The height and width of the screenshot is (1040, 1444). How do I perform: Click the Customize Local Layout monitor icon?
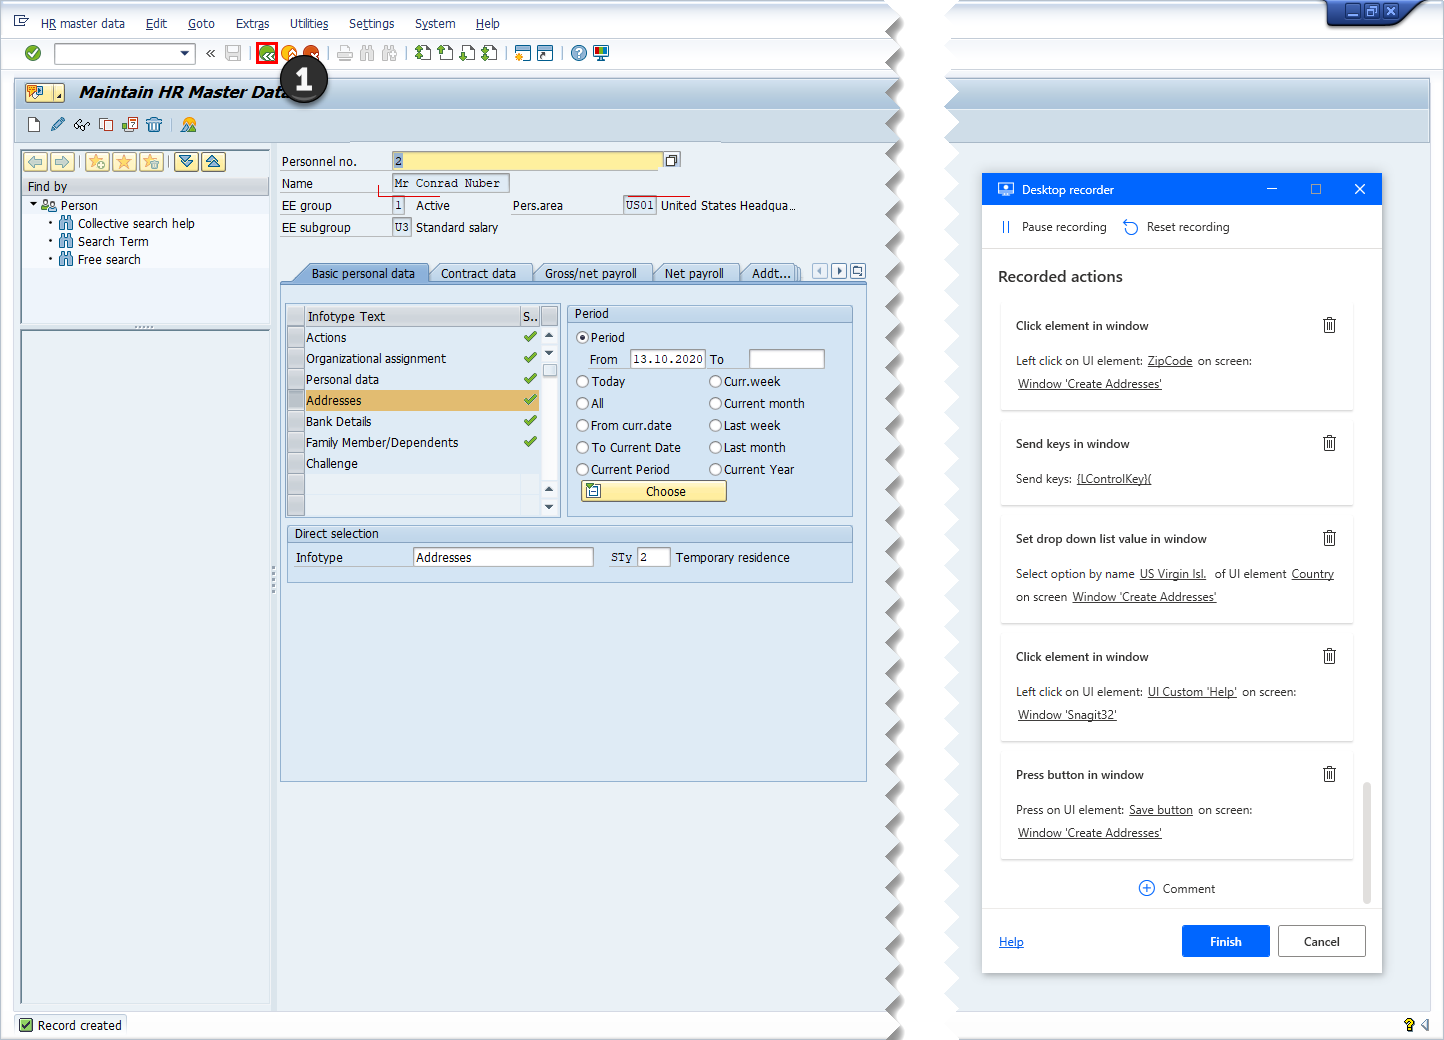[x=601, y=53]
